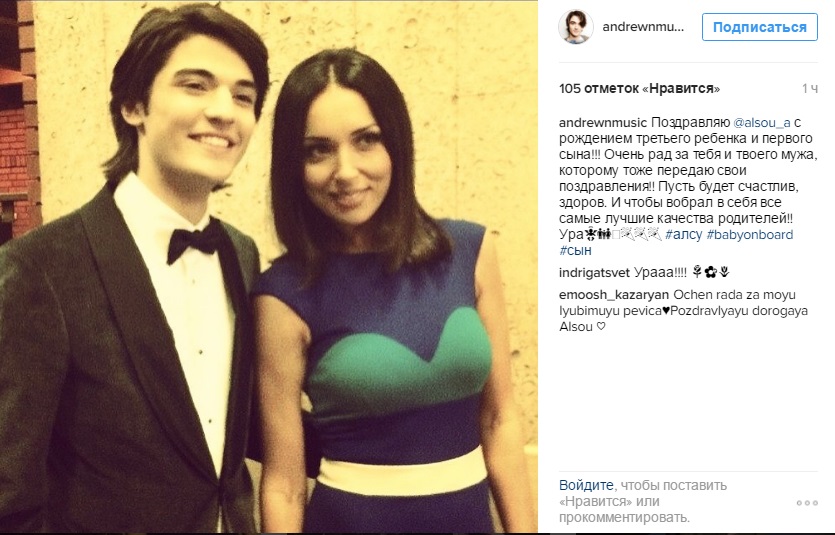Viewport: 835px width, 535px height.
Task: Click the Подписаться follow button
Action: coord(759,27)
